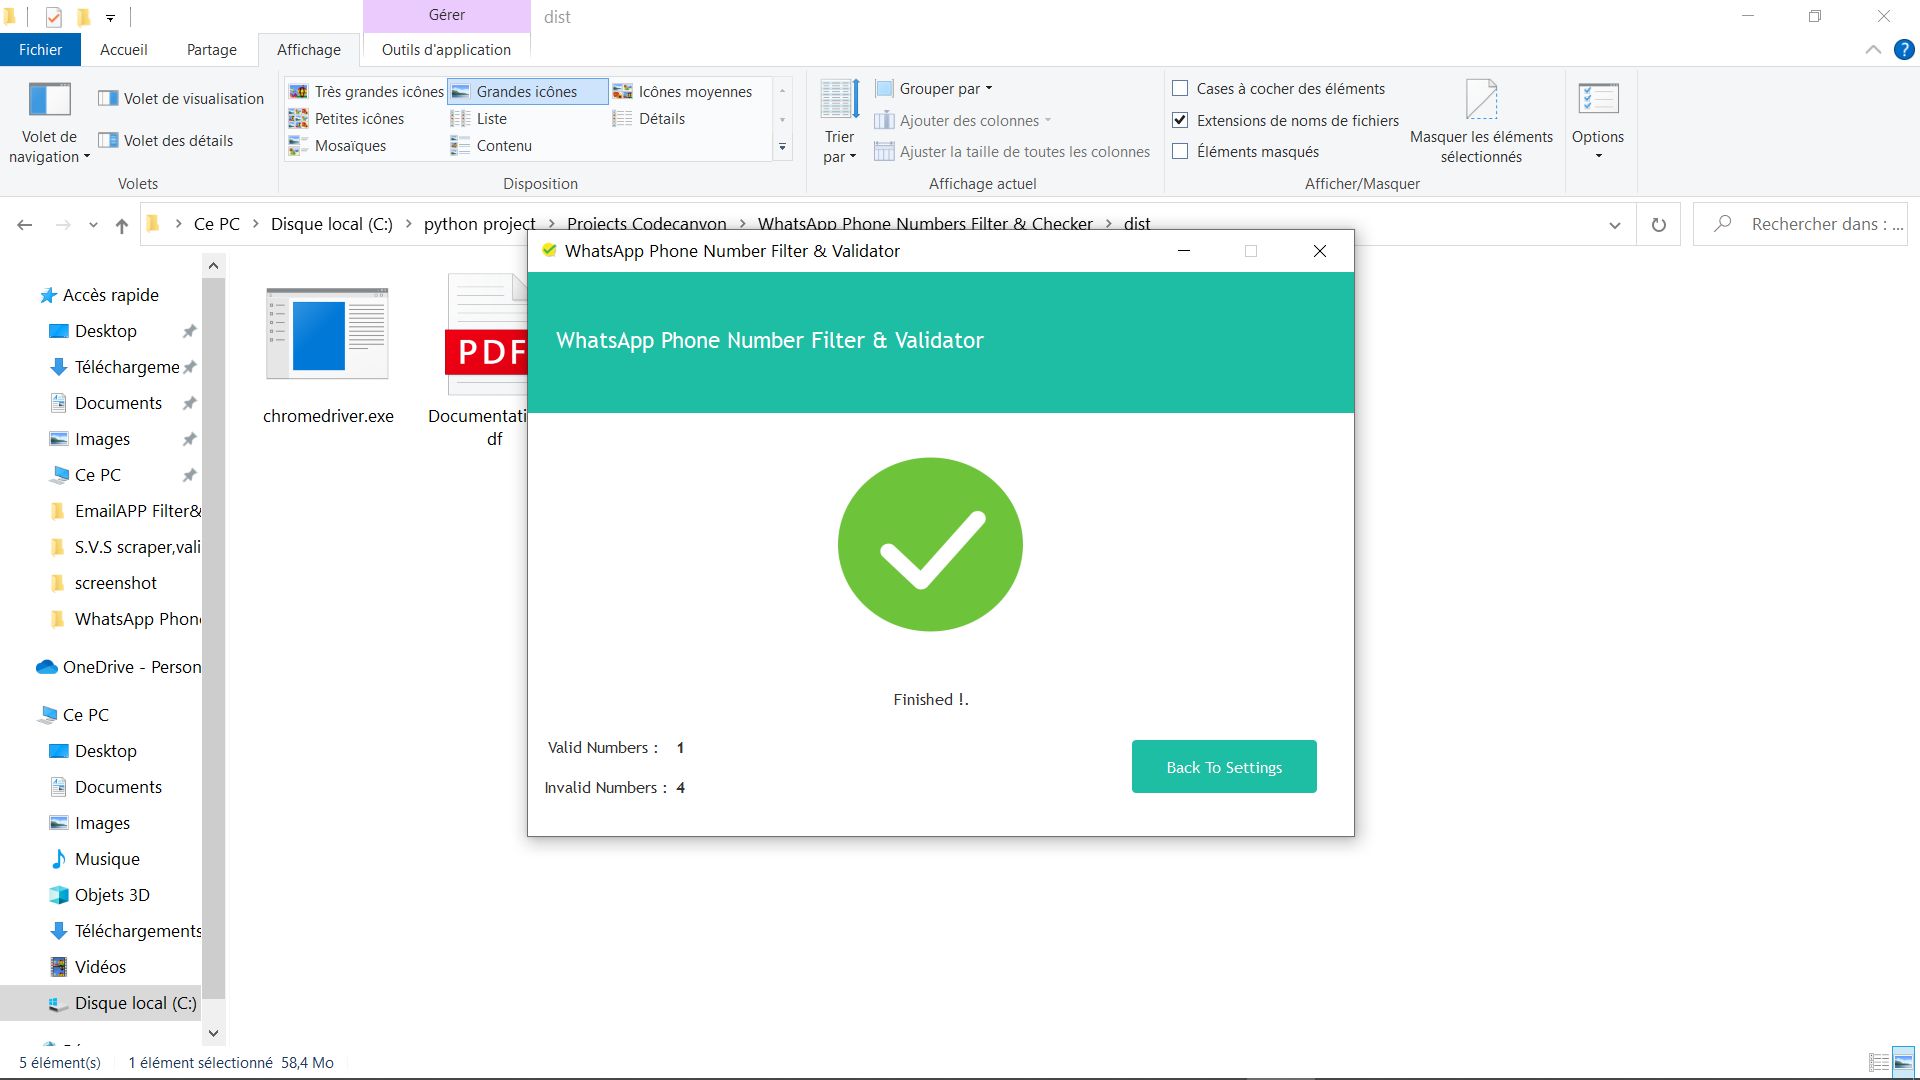1920x1080 pixels.
Task: Switch to the Partage tab
Action: point(212,49)
